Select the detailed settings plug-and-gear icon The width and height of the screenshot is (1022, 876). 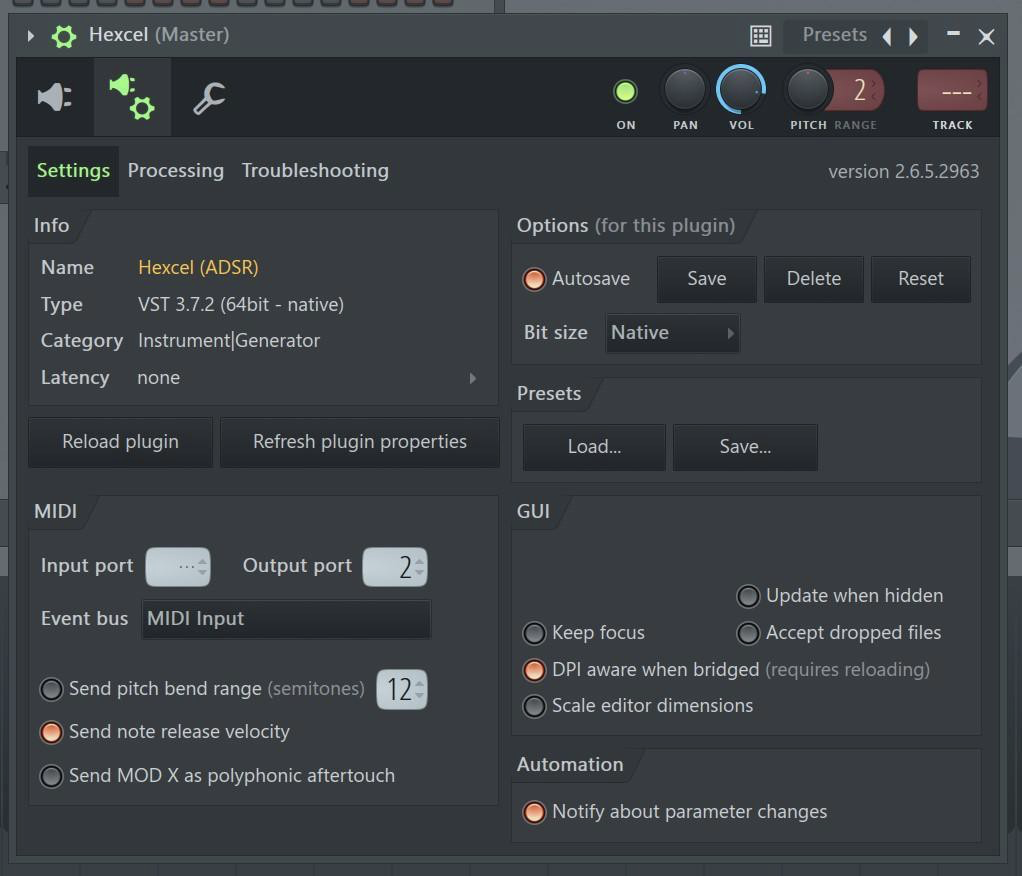(x=132, y=97)
